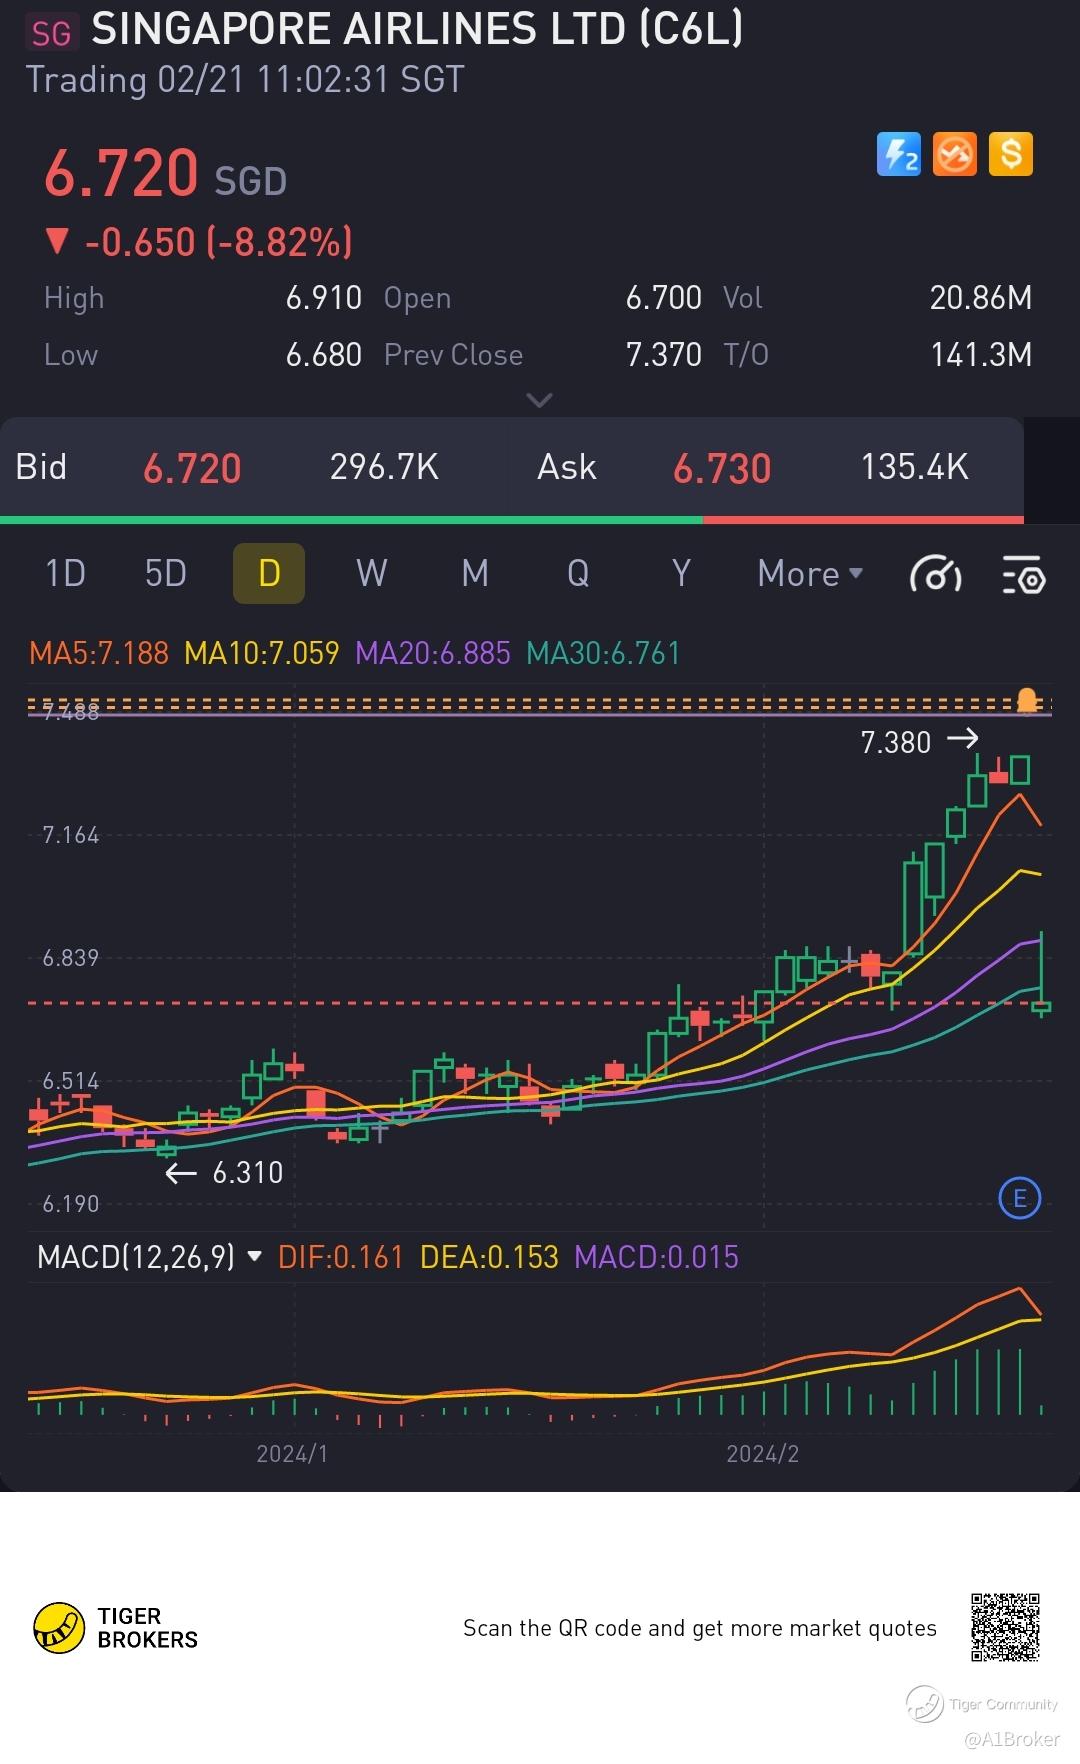
Task: Select the weekly W chart tab
Action: coord(372,574)
